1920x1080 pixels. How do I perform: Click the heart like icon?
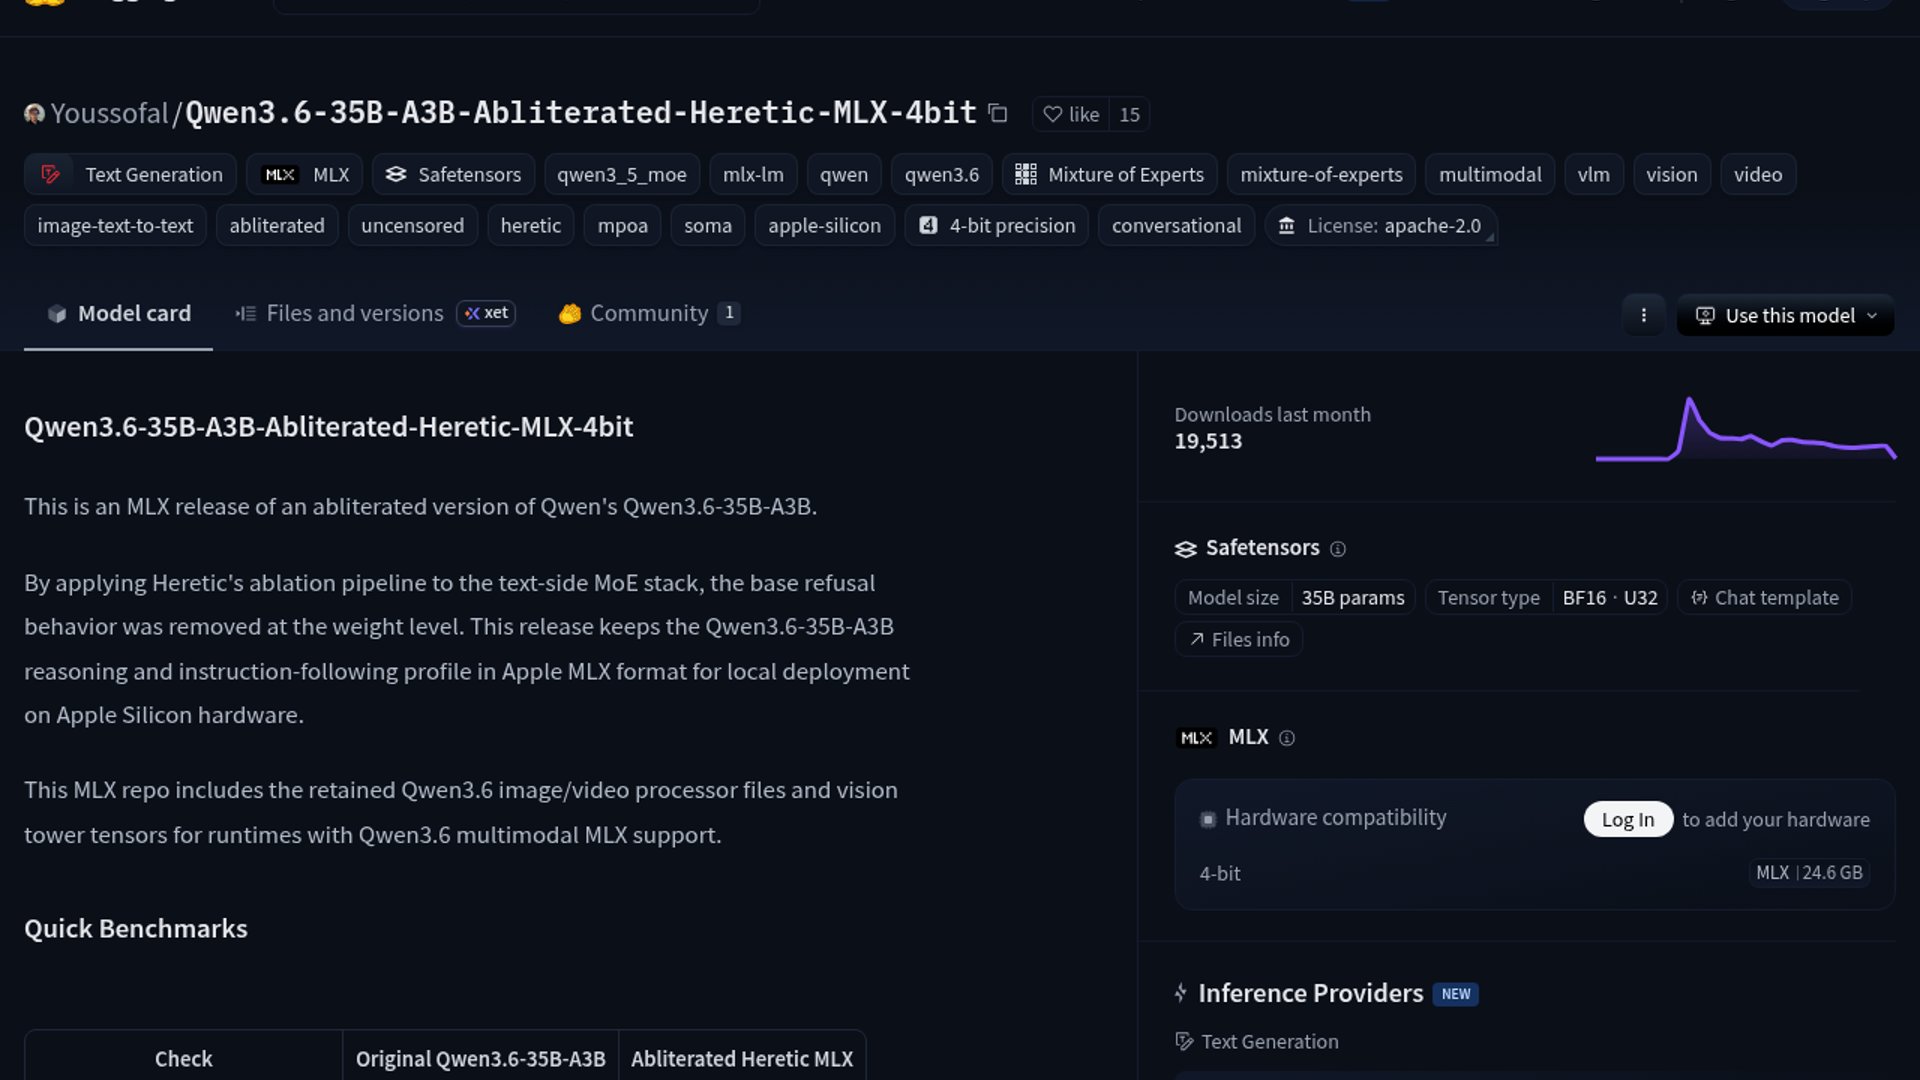1052,114
